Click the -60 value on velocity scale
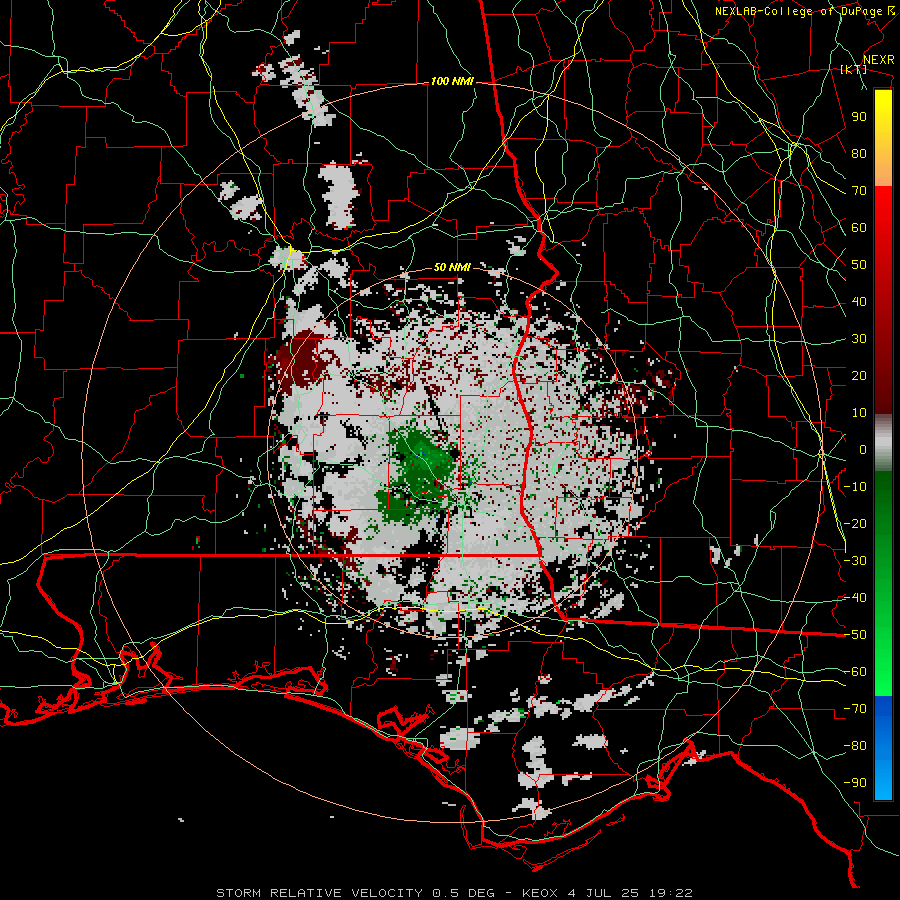This screenshot has height=900, width=900. tap(855, 672)
